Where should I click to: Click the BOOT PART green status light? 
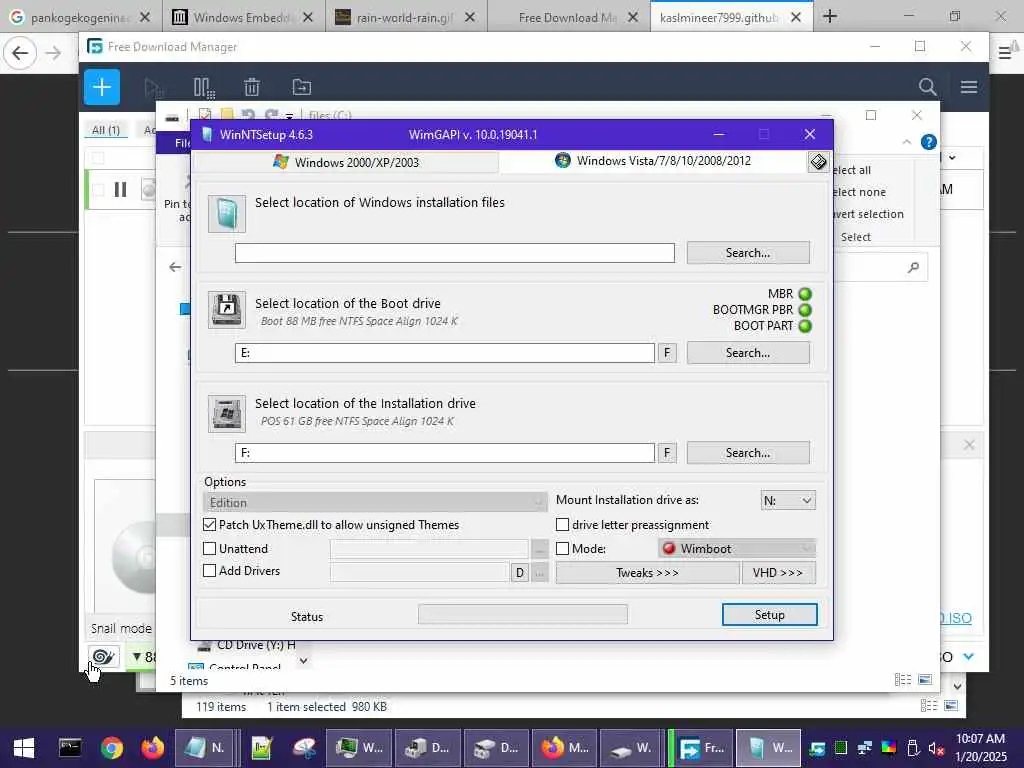[x=805, y=325]
